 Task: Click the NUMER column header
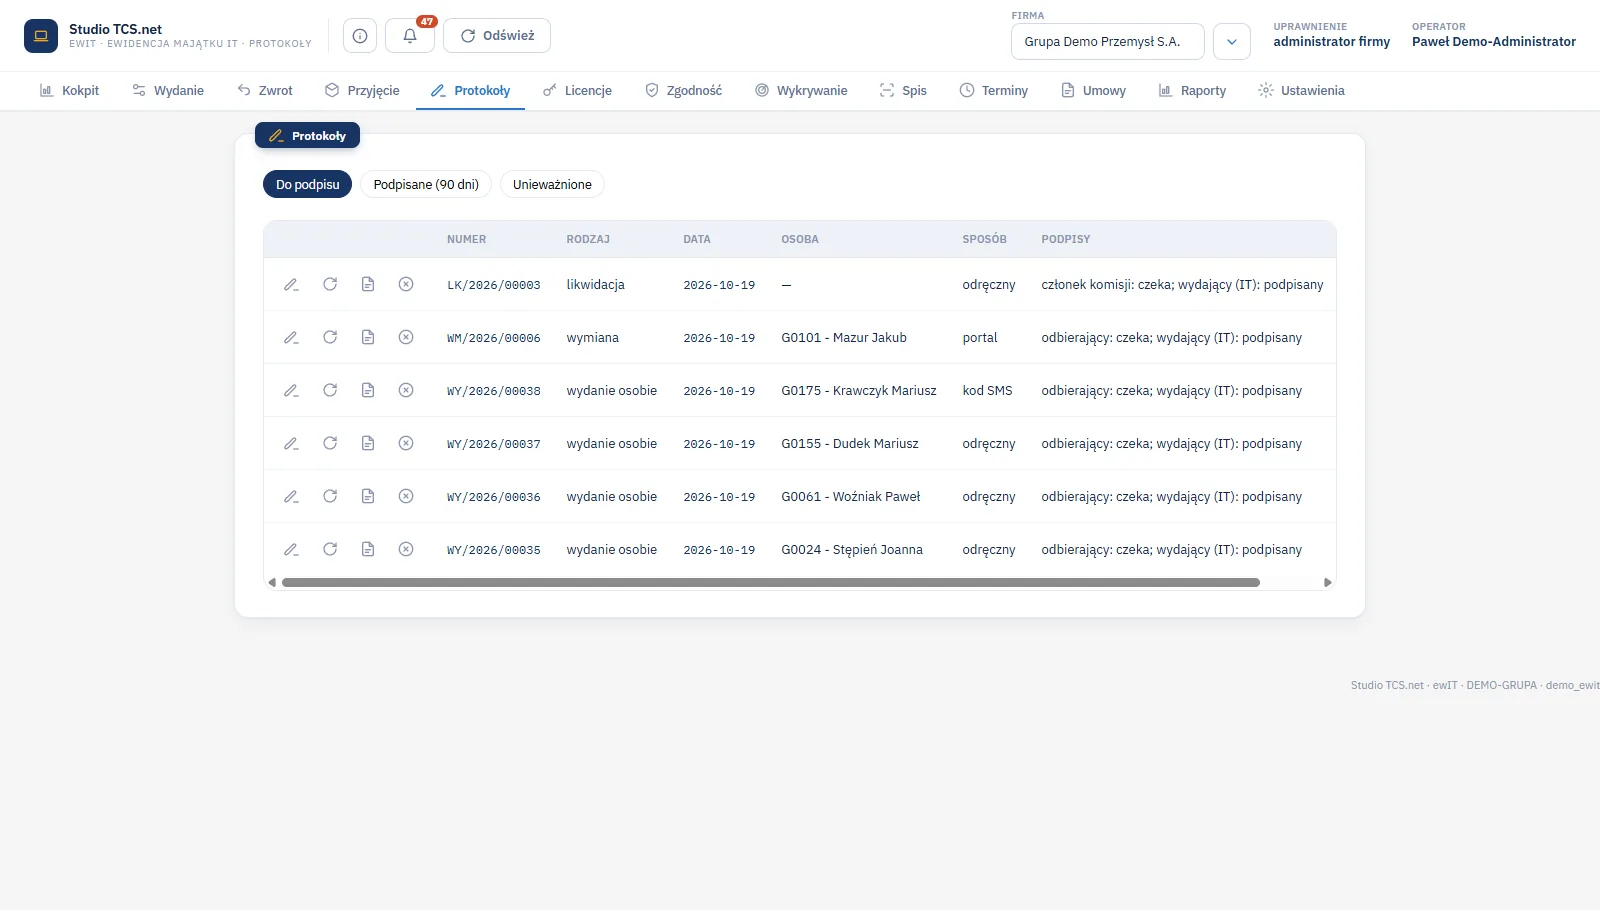coord(466,239)
